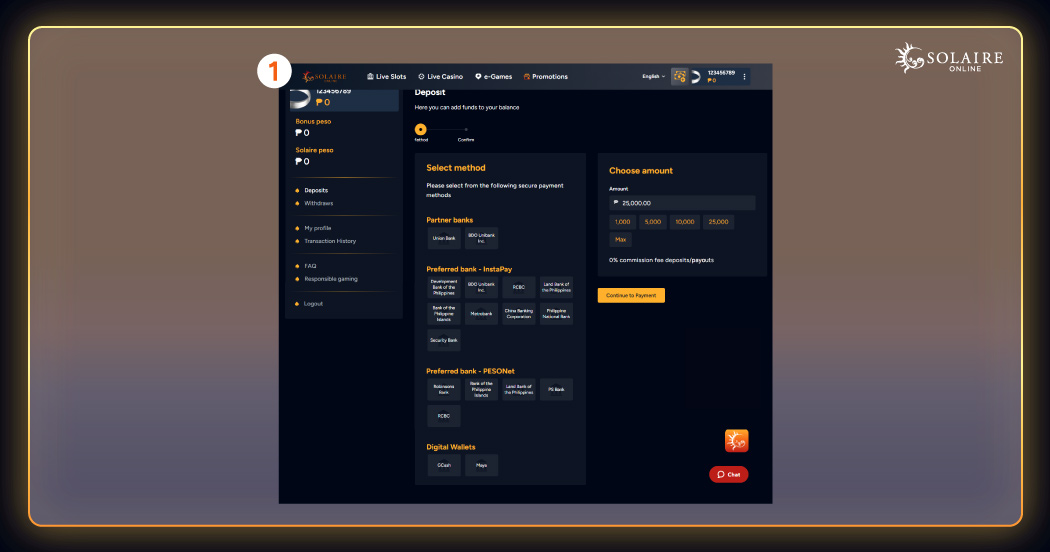Choose Metrobank under InstaPay

point(481,314)
